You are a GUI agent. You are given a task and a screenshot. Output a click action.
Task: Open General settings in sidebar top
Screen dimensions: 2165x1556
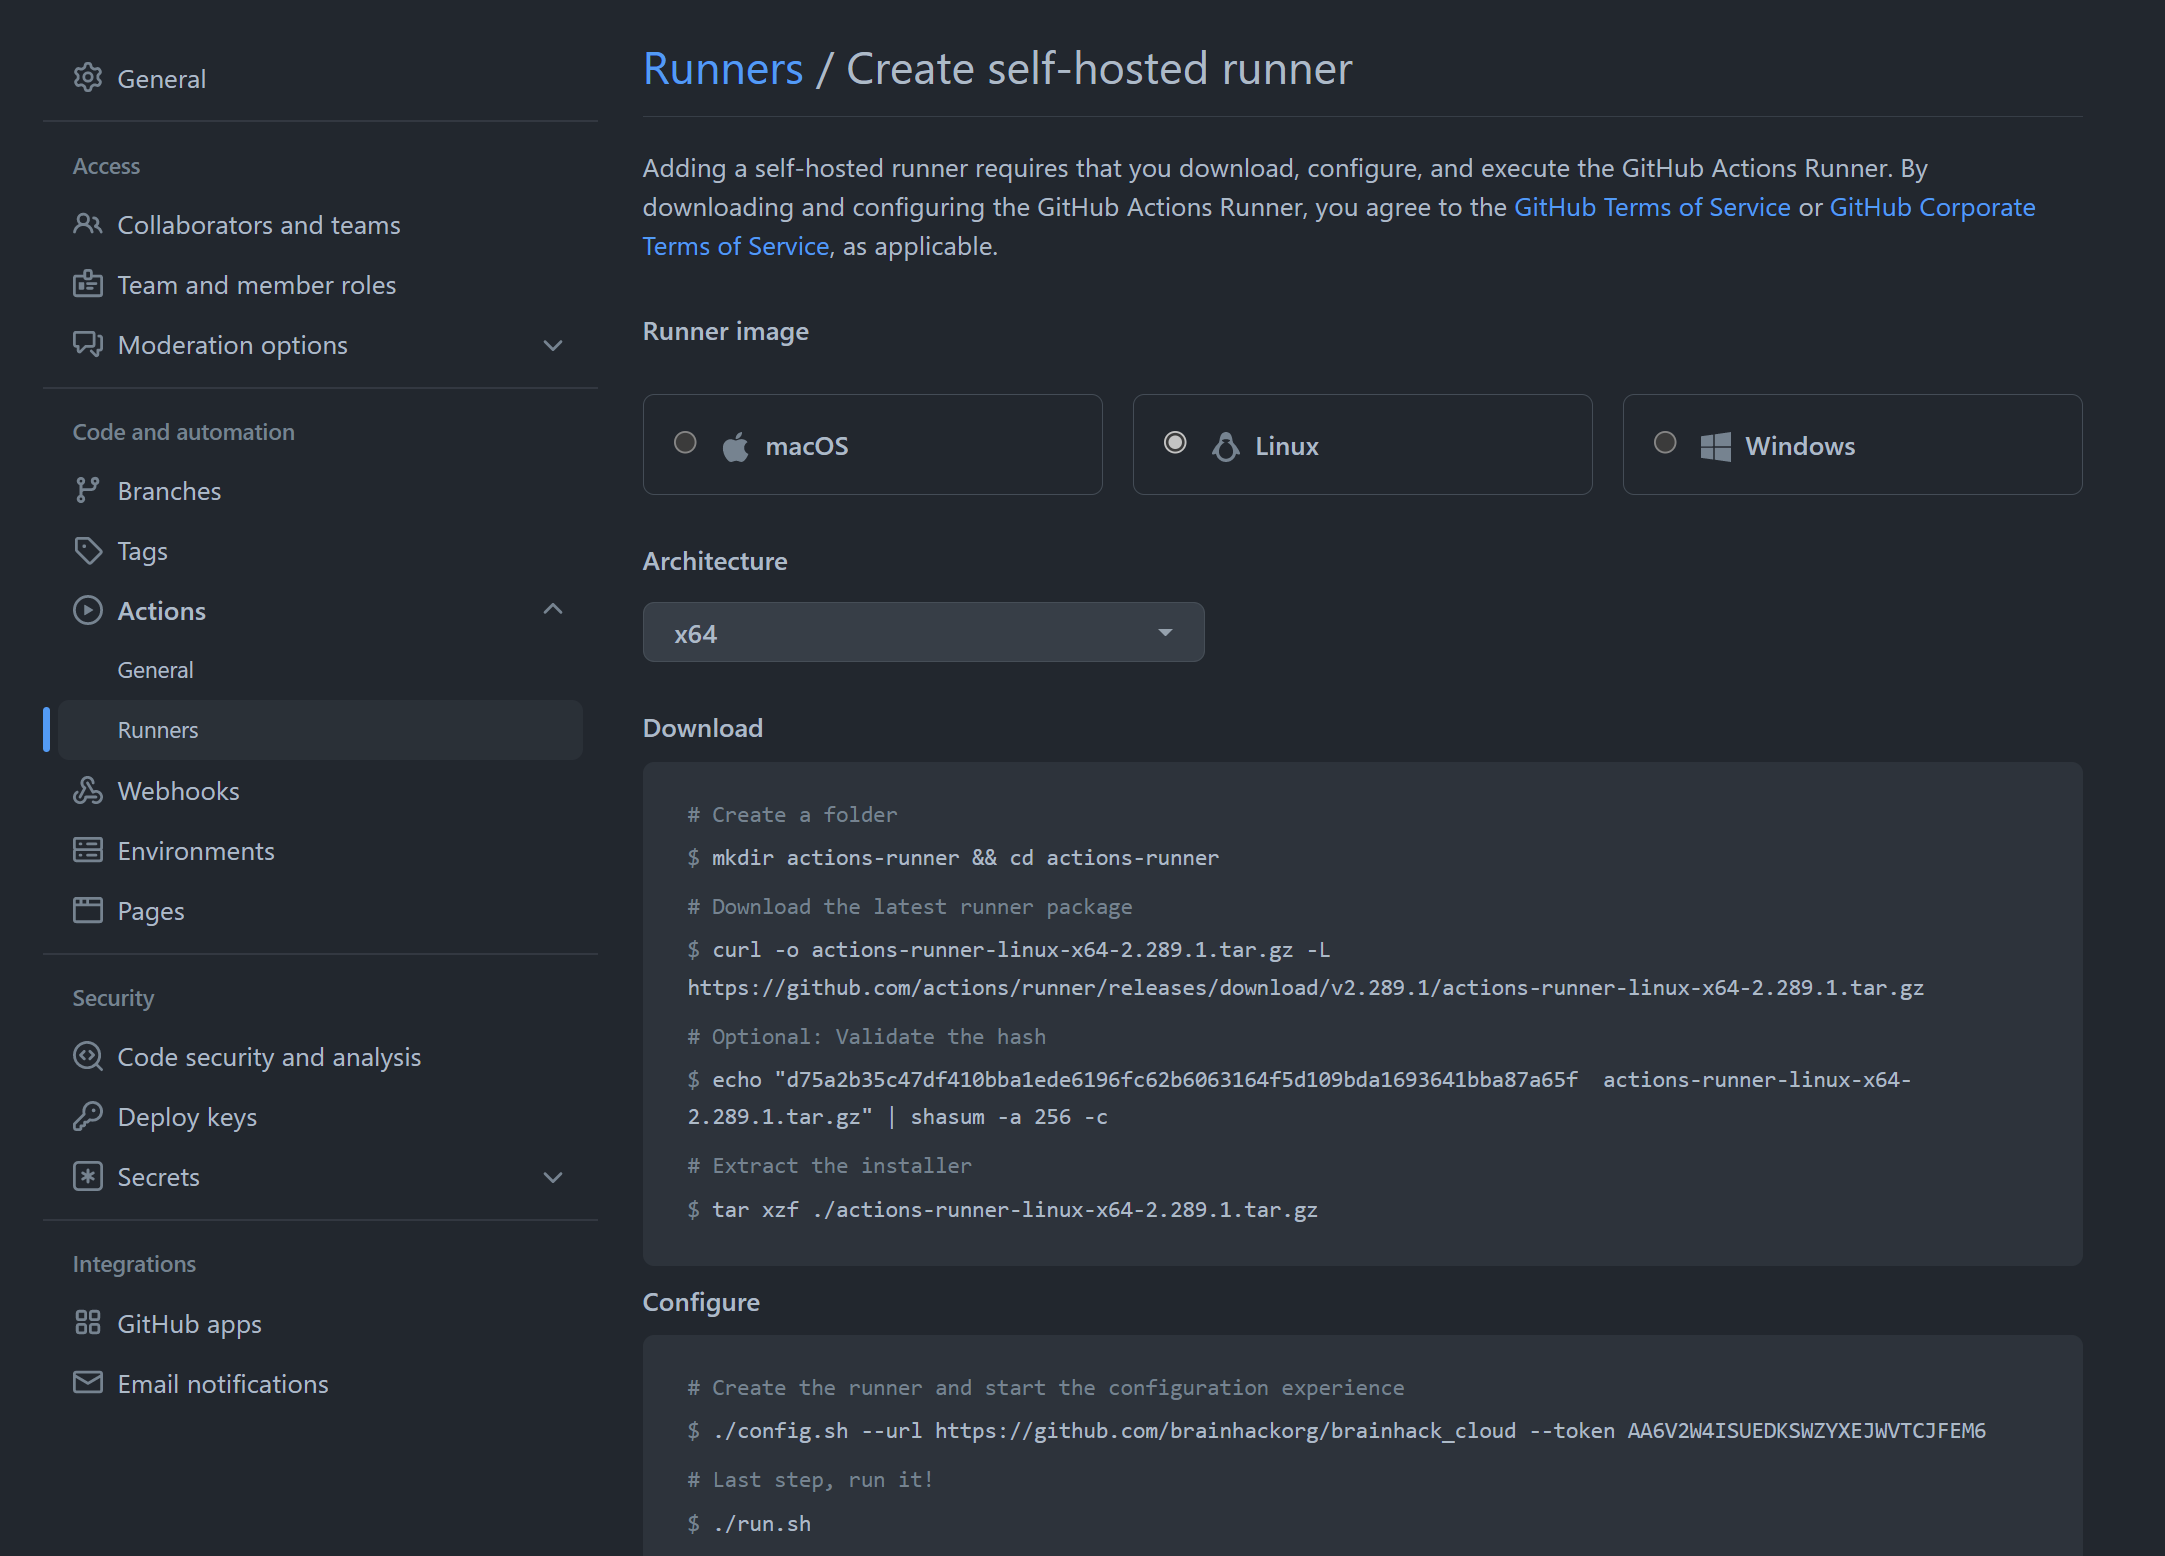(161, 79)
